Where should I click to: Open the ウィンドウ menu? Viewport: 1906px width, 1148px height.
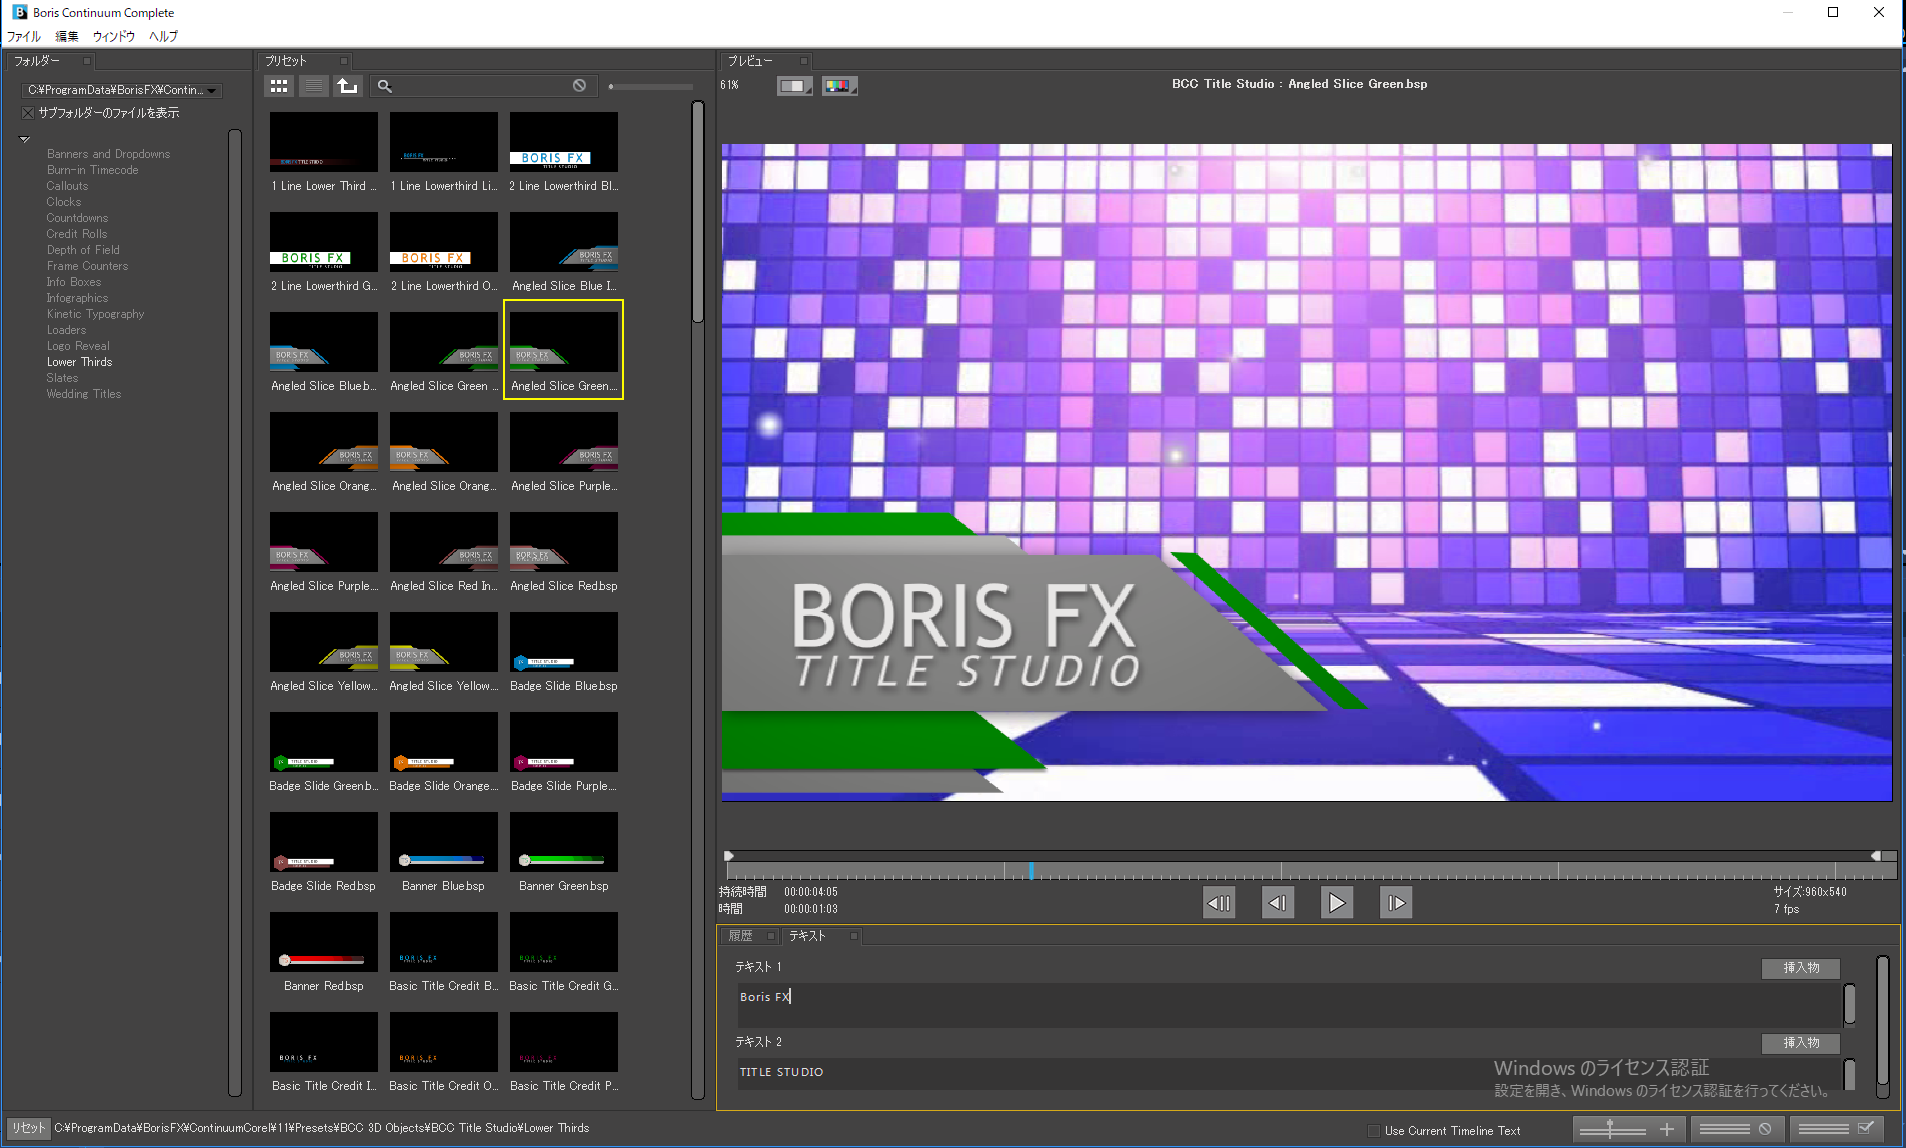[x=114, y=36]
